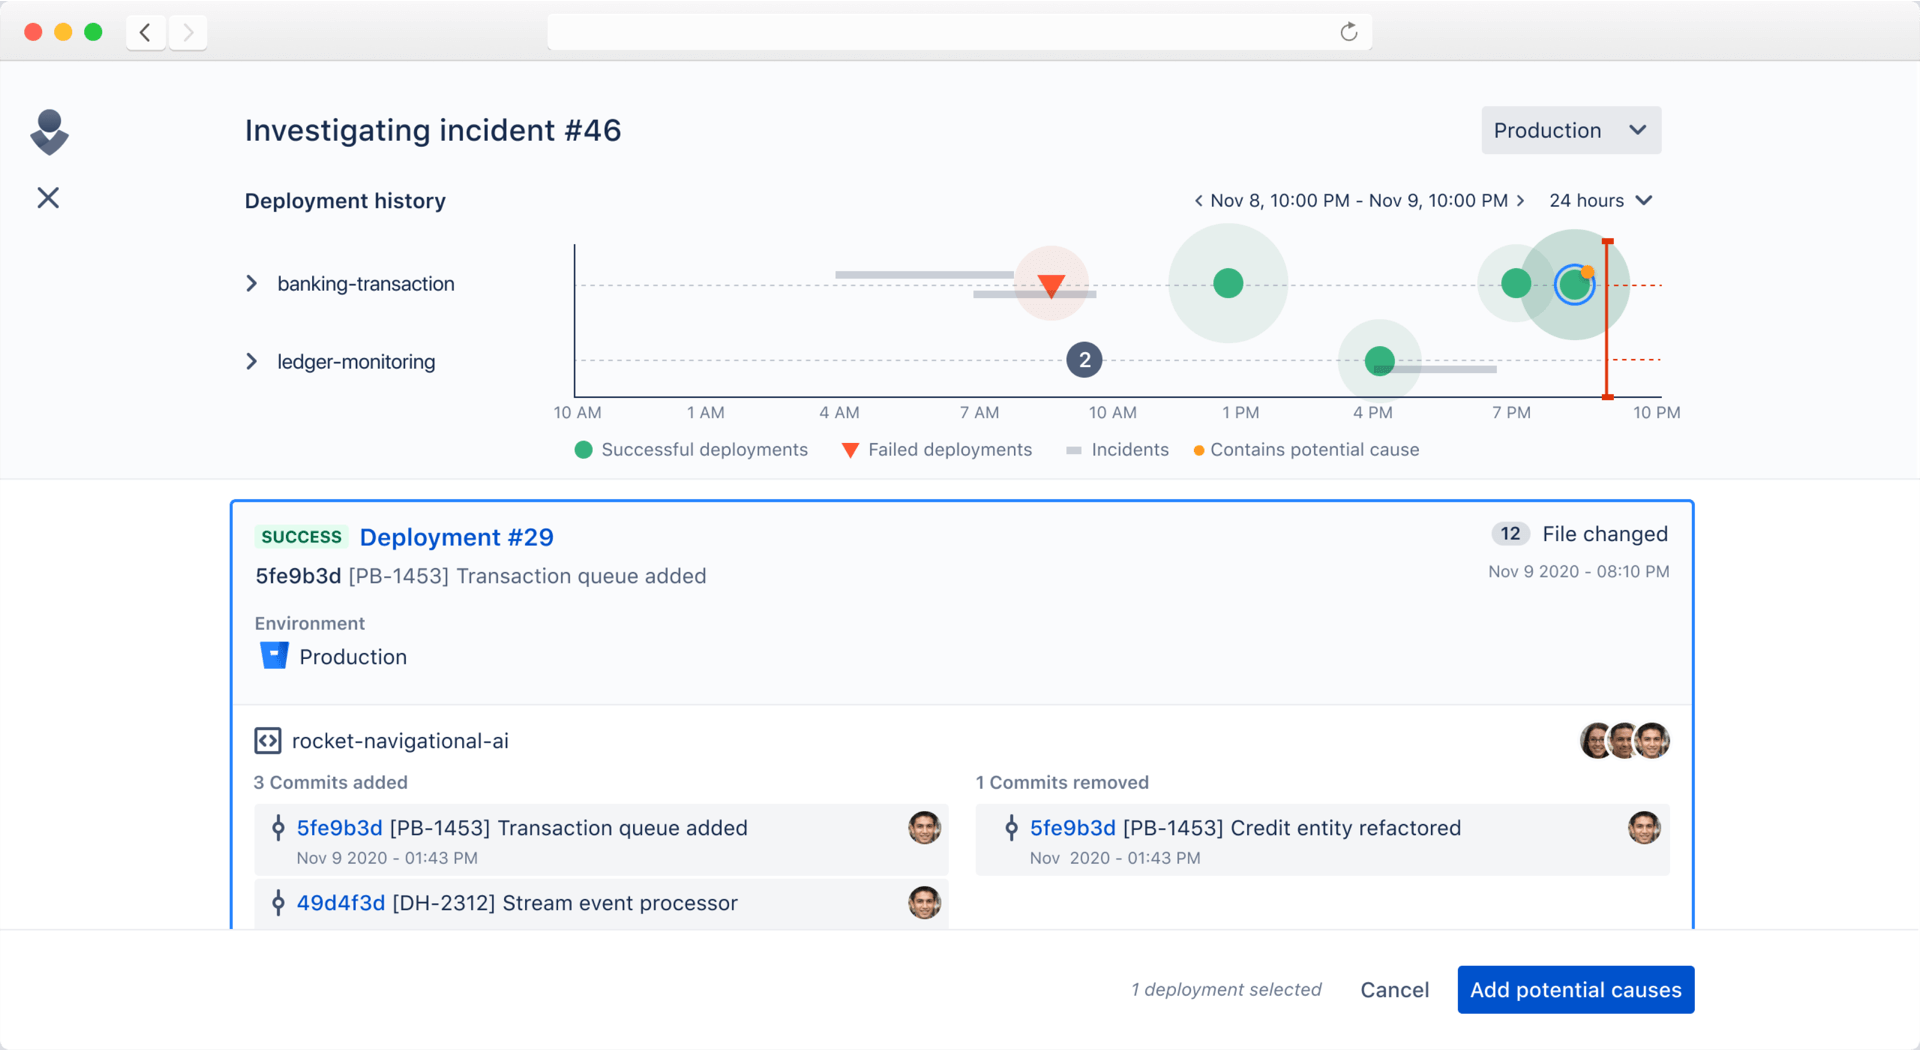Open commit 49d4f3d Stream event processor link

click(x=340, y=903)
